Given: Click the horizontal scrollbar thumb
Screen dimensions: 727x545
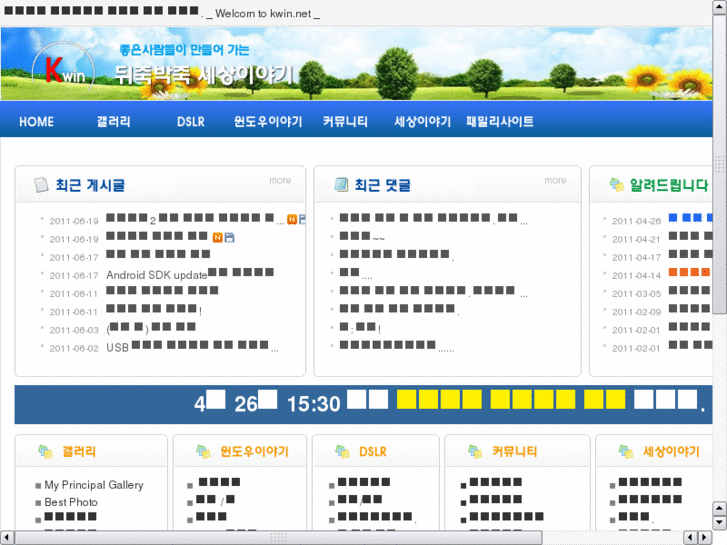Looking at the screenshot, I should (278, 538).
